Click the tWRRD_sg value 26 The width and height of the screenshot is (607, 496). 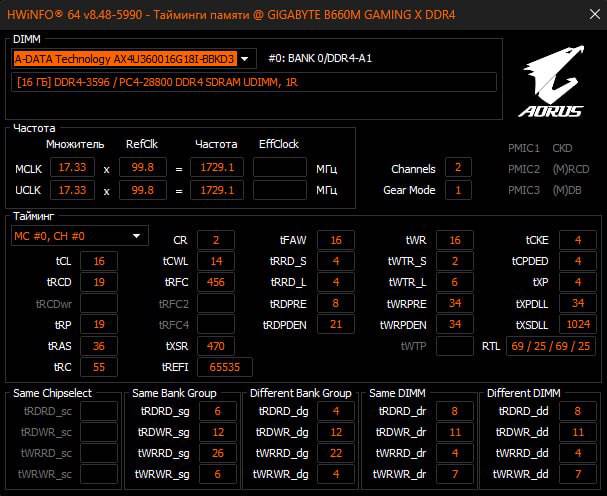(x=218, y=453)
